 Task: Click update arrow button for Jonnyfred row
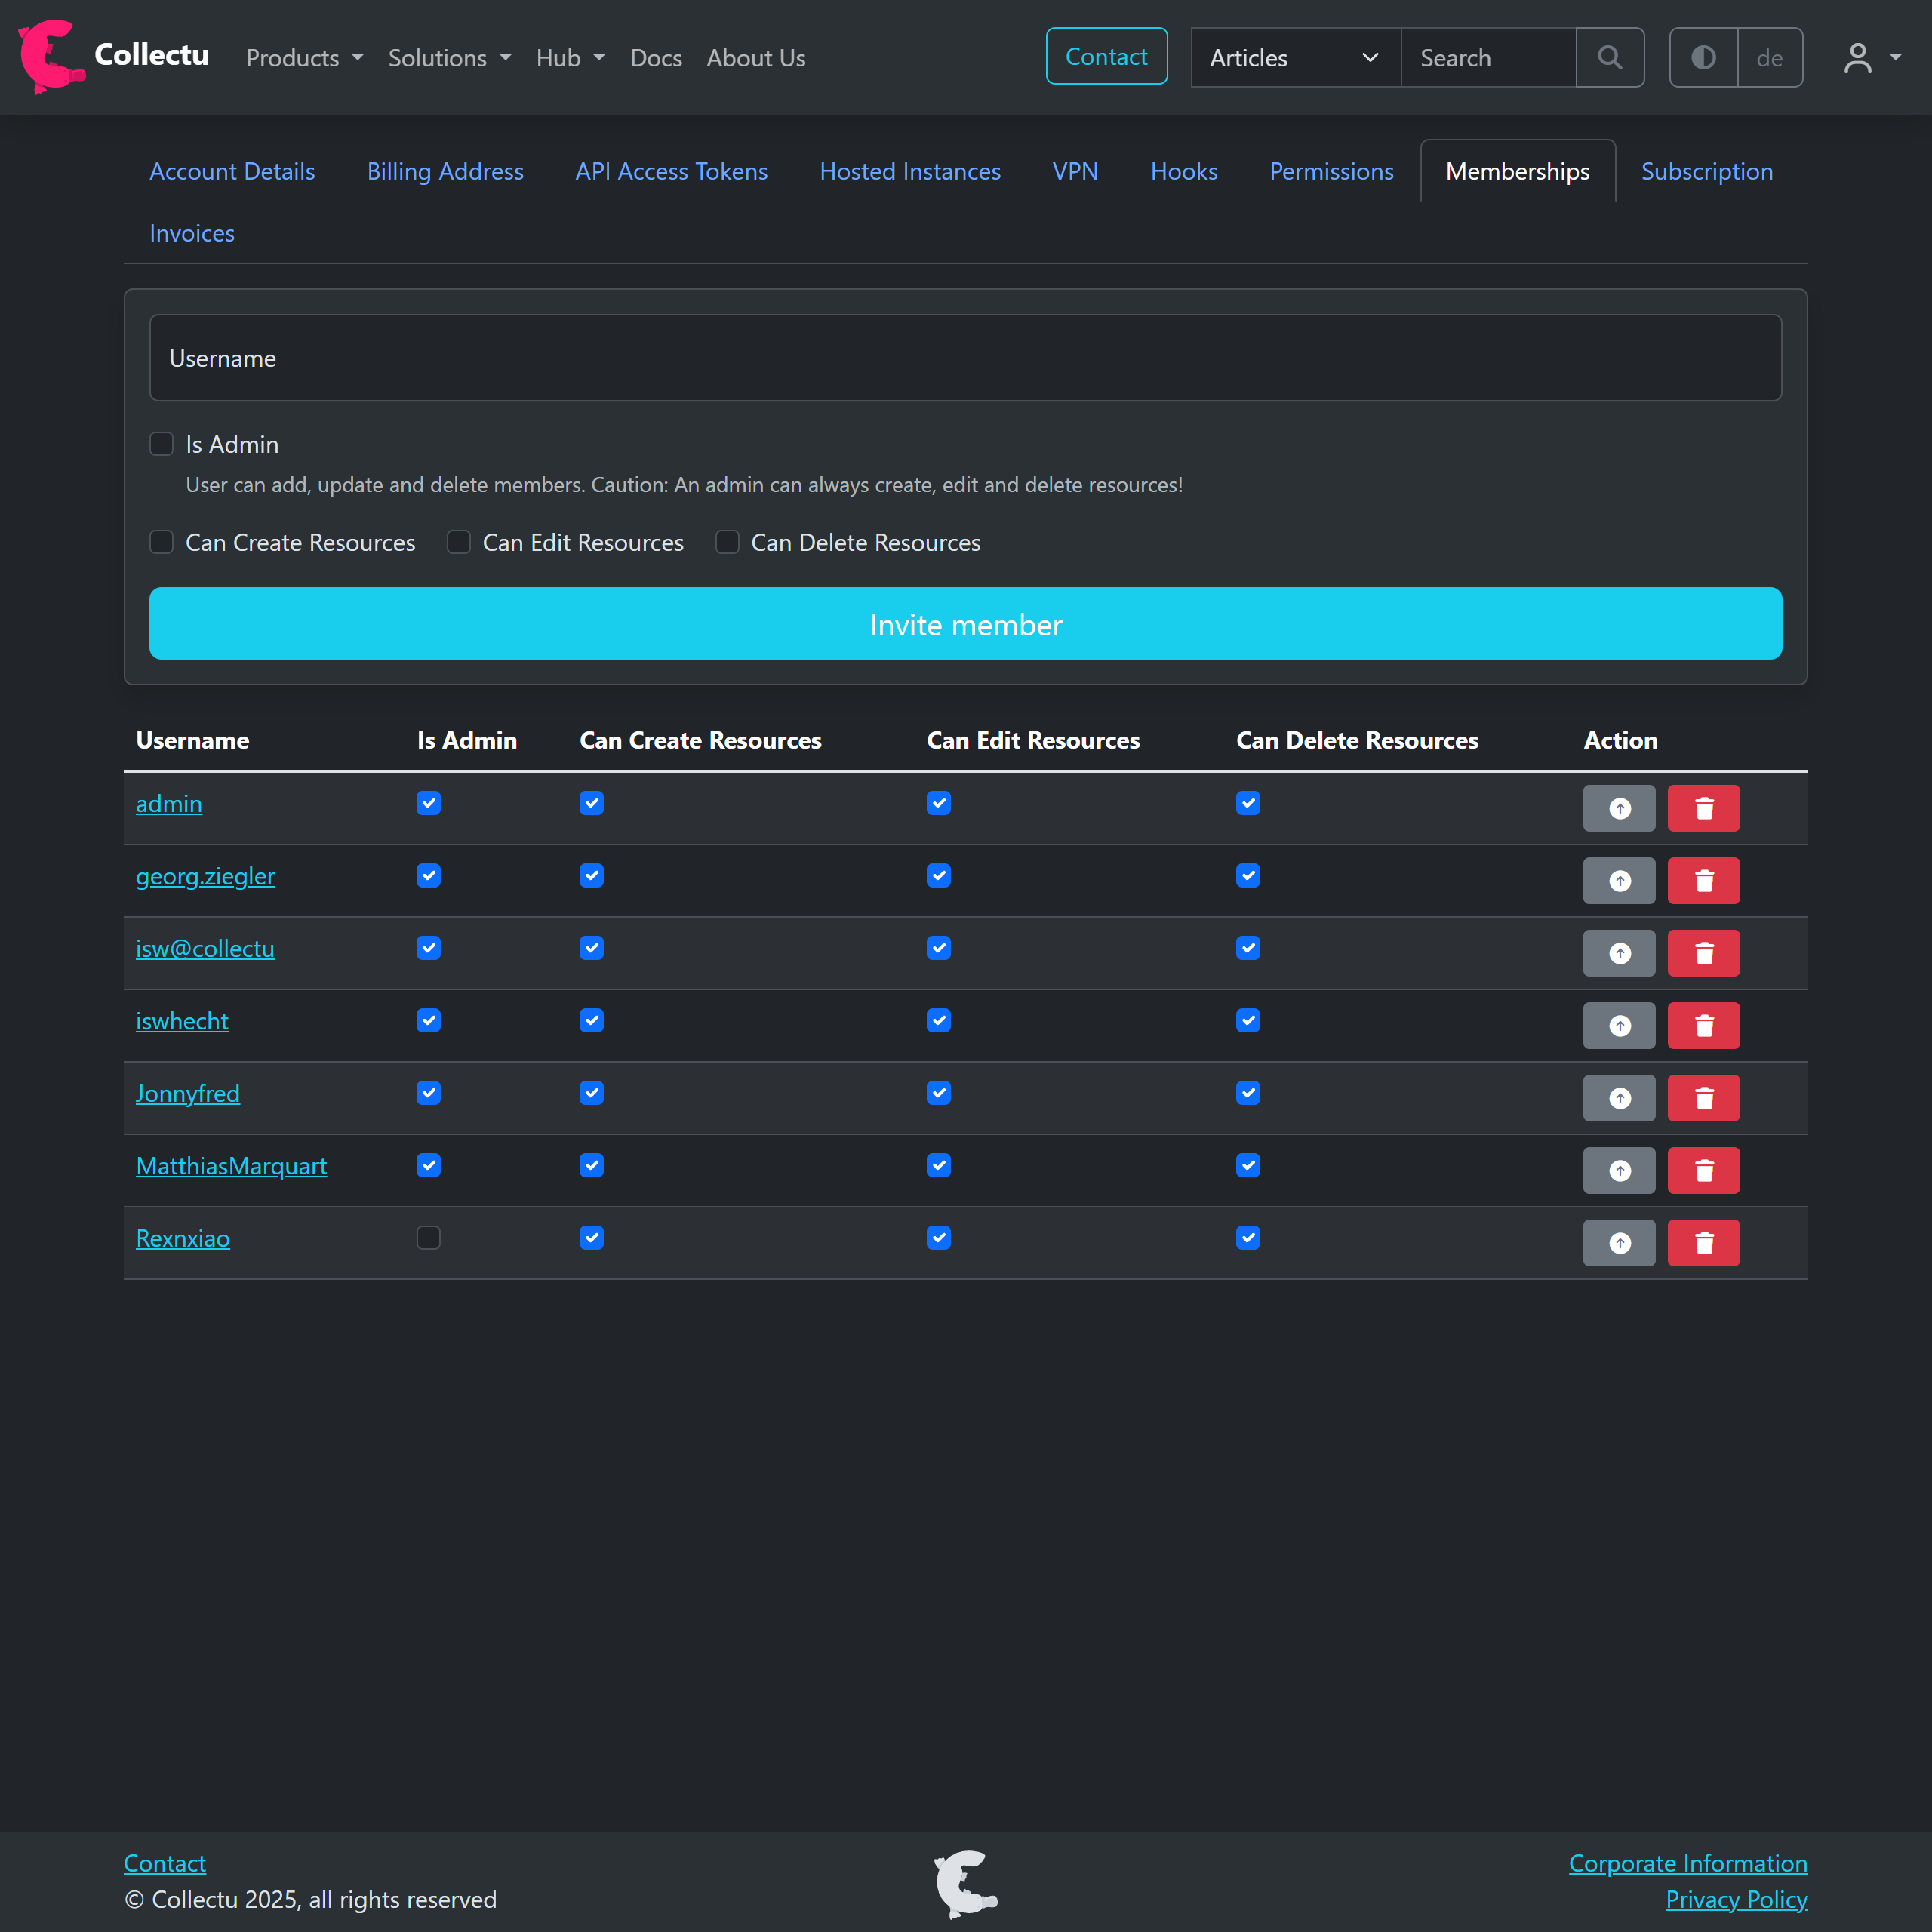click(x=1618, y=1098)
